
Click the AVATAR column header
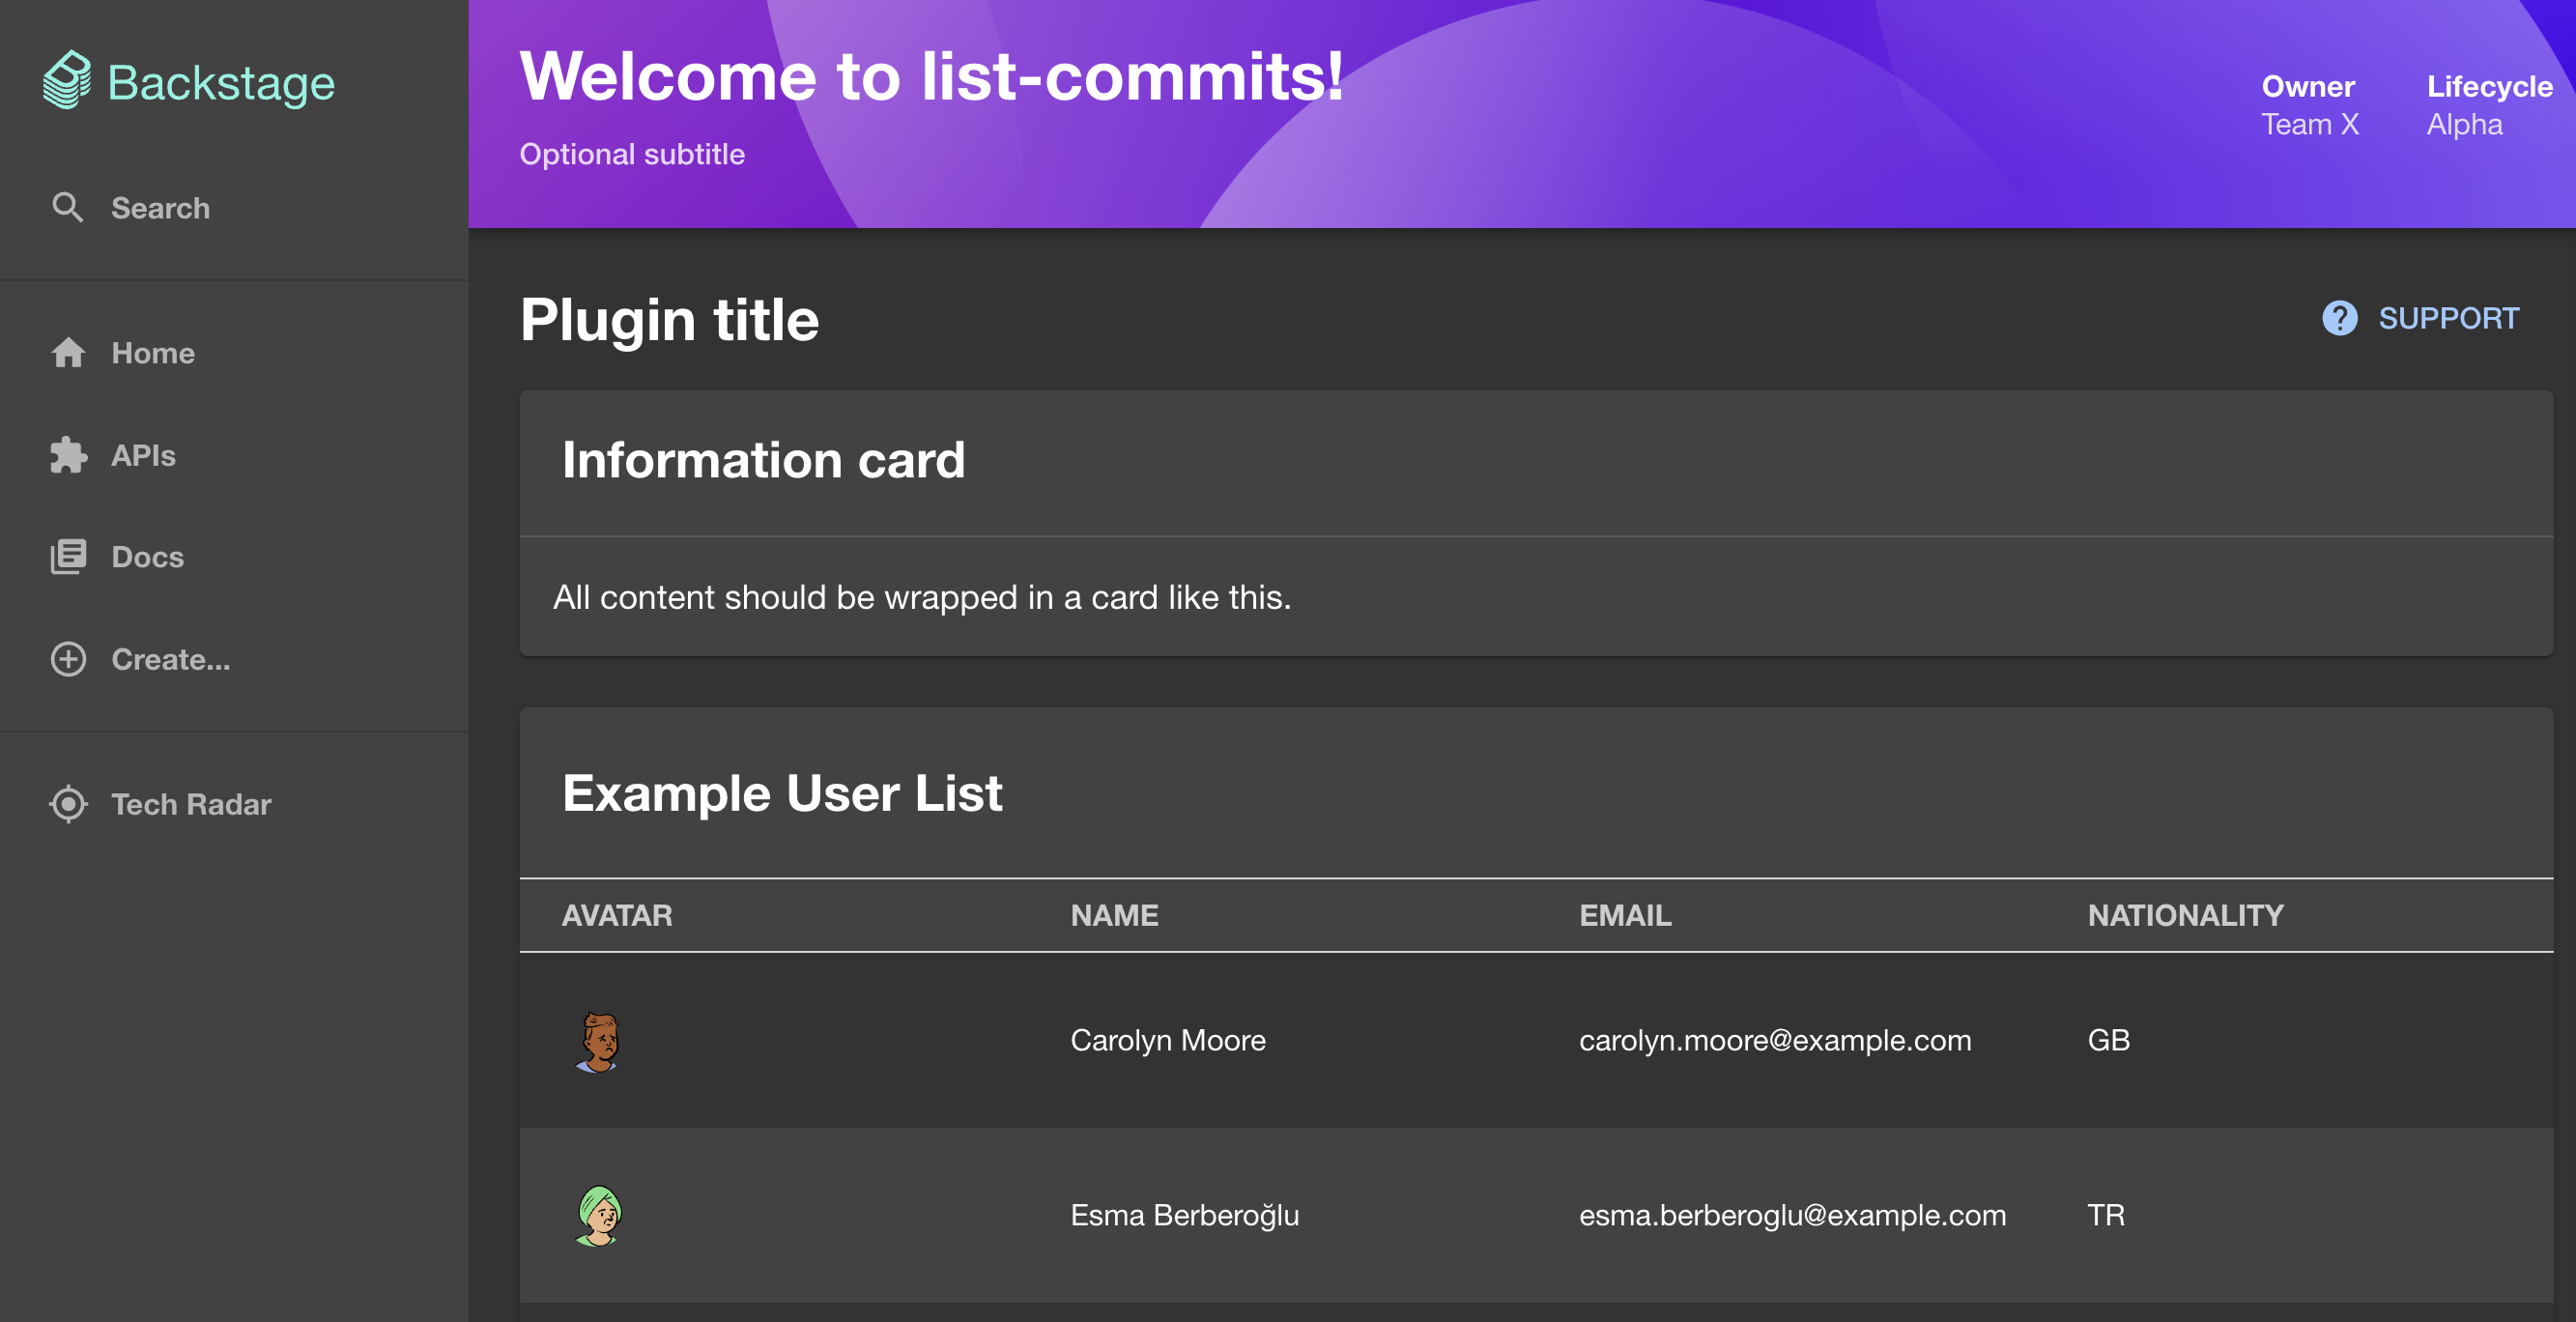coord(617,915)
